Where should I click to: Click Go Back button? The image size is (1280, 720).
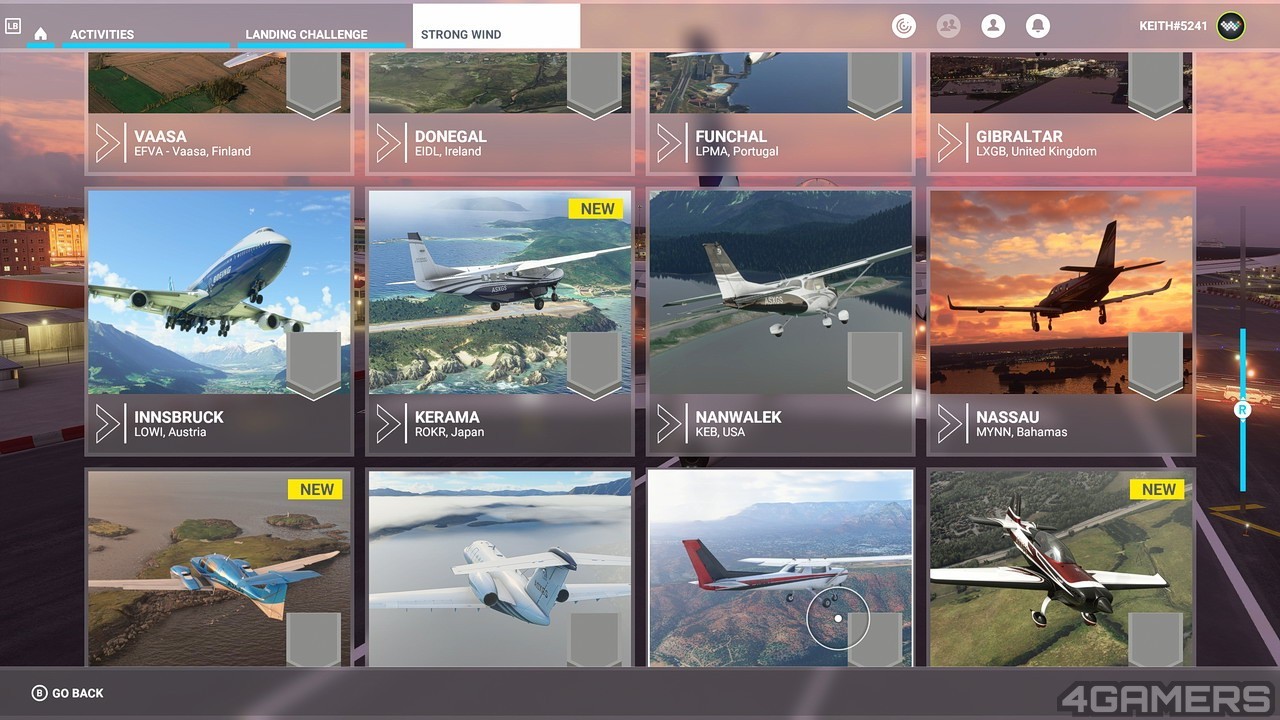(x=68, y=693)
